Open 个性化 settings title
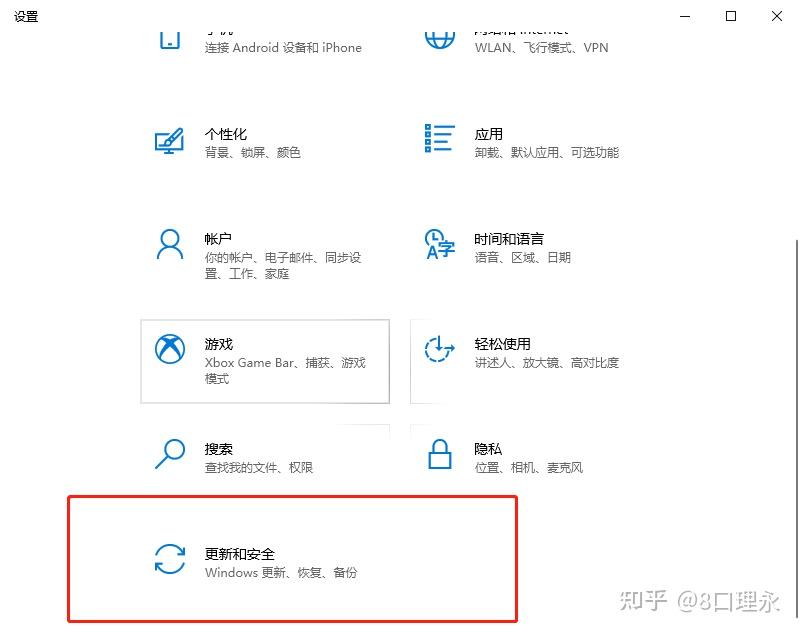Image resolution: width=800 pixels, height=634 pixels. (x=226, y=134)
